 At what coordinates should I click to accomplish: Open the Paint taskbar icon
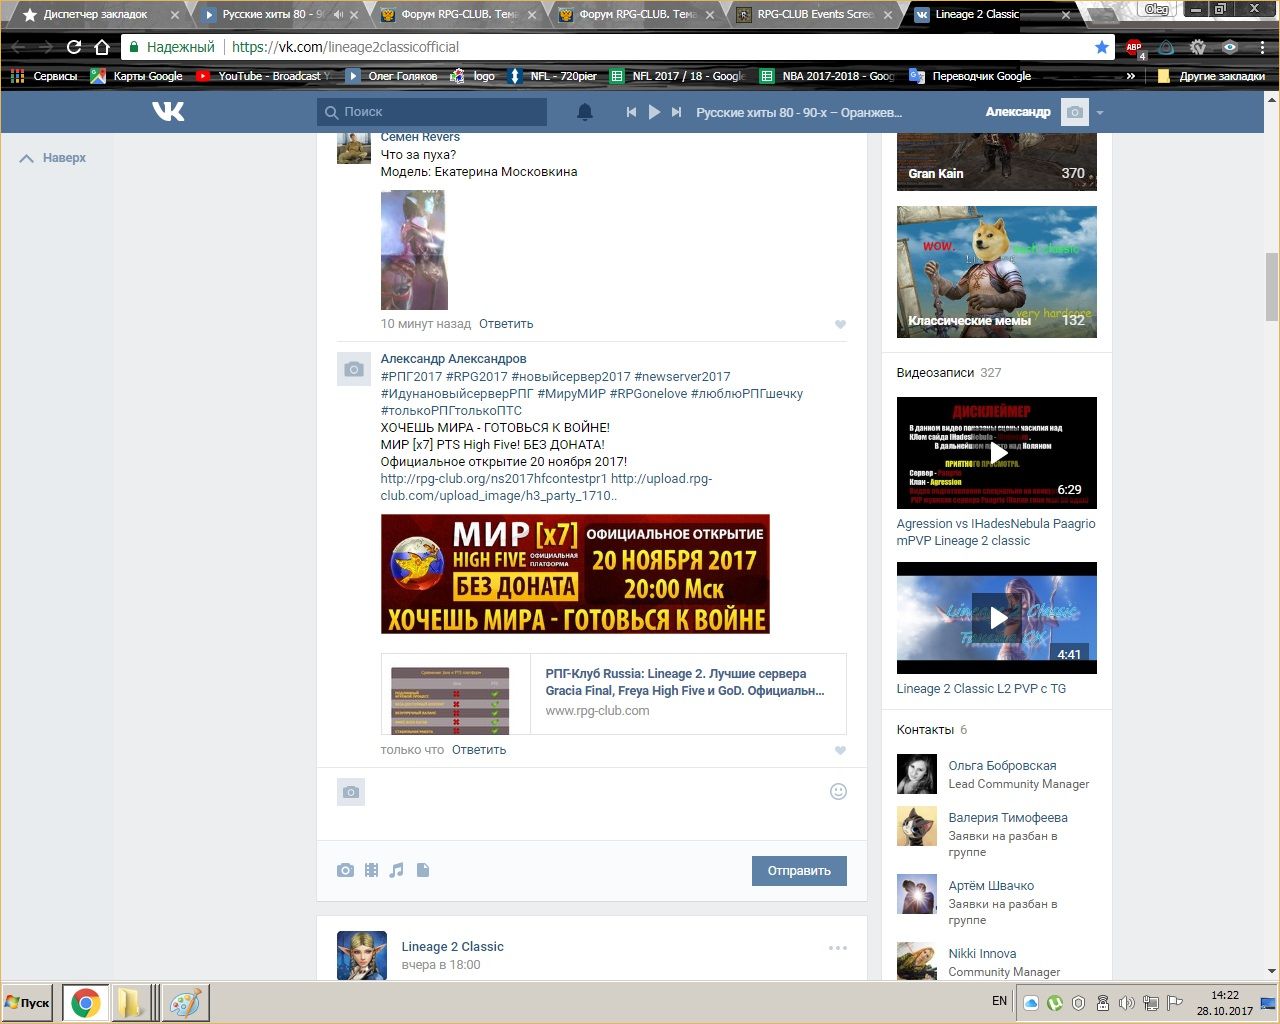[x=185, y=1003]
